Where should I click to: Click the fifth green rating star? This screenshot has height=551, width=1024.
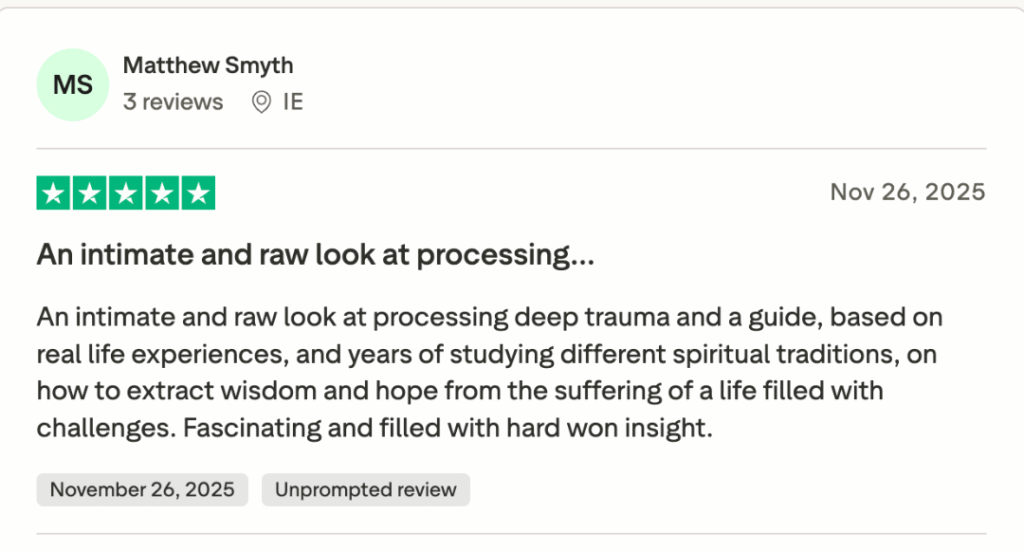click(198, 193)
